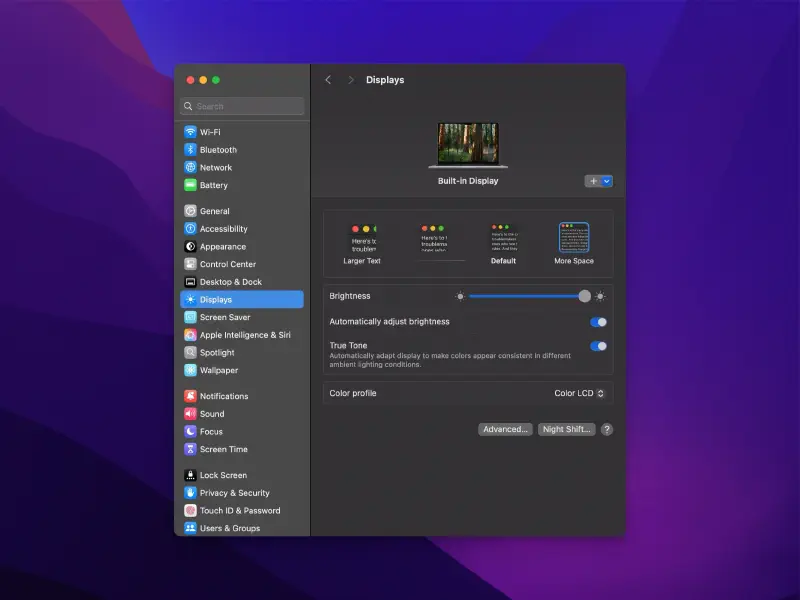The height and width of the screenshot is (600, 800).
Task: Toggle Automatically adjust brightness off
Action: 598,321
